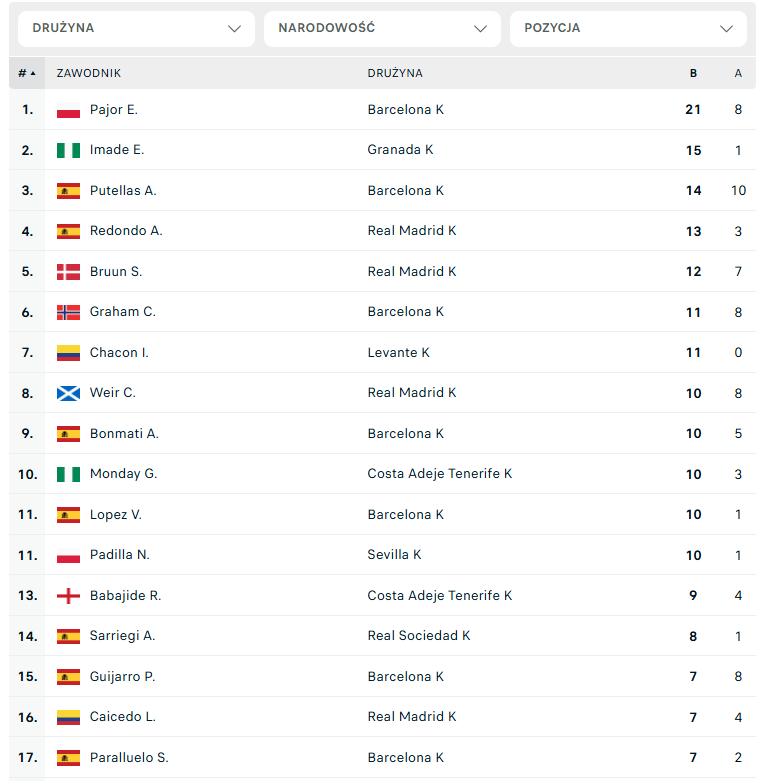The image size is (768, 781).
Task: Click England flag next to Babajide R.
Action: (x=68, y=596)
